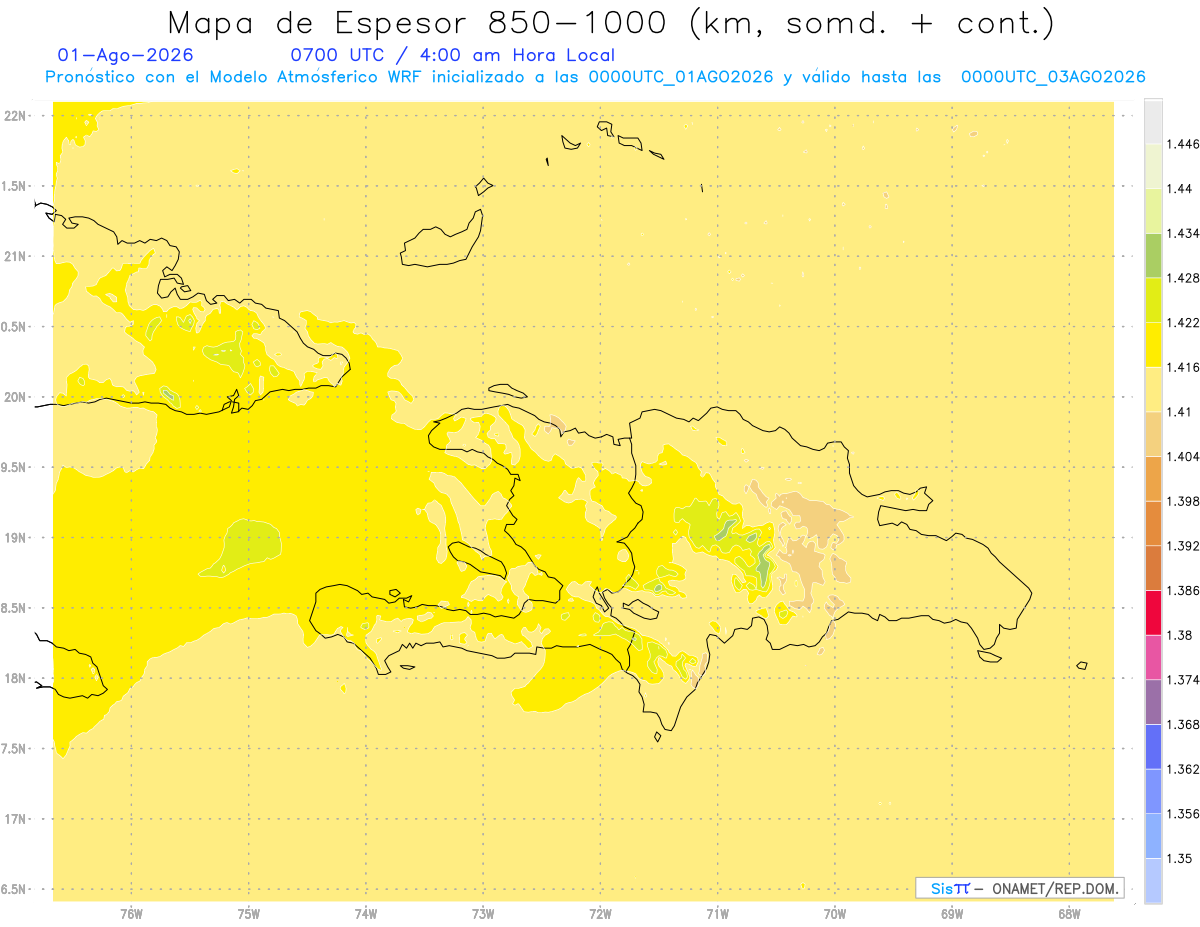Click legend value '1.38'
This screenshot has height=927, width=1200.
pos(1178,635)
